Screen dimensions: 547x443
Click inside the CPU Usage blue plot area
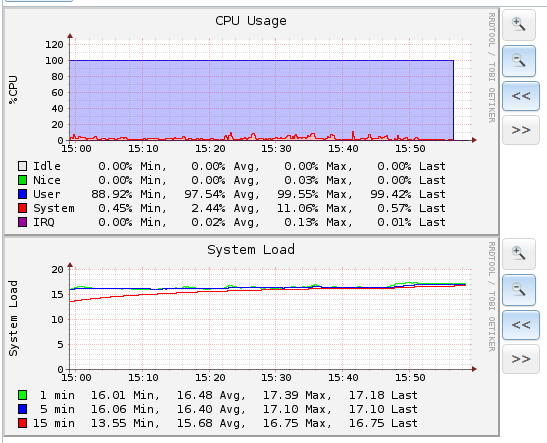coord(262,99)
